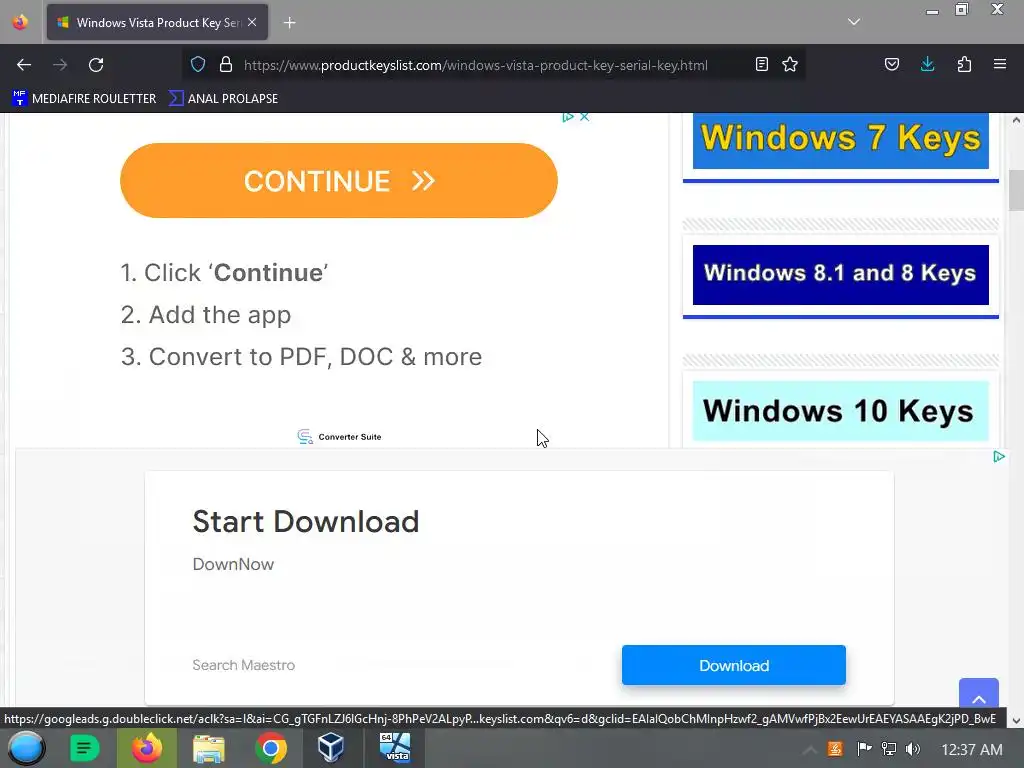The width and height of the screenshot is (1024, 768).
Task: Click the 12:37 AM clock
Action: coord(972,749)
